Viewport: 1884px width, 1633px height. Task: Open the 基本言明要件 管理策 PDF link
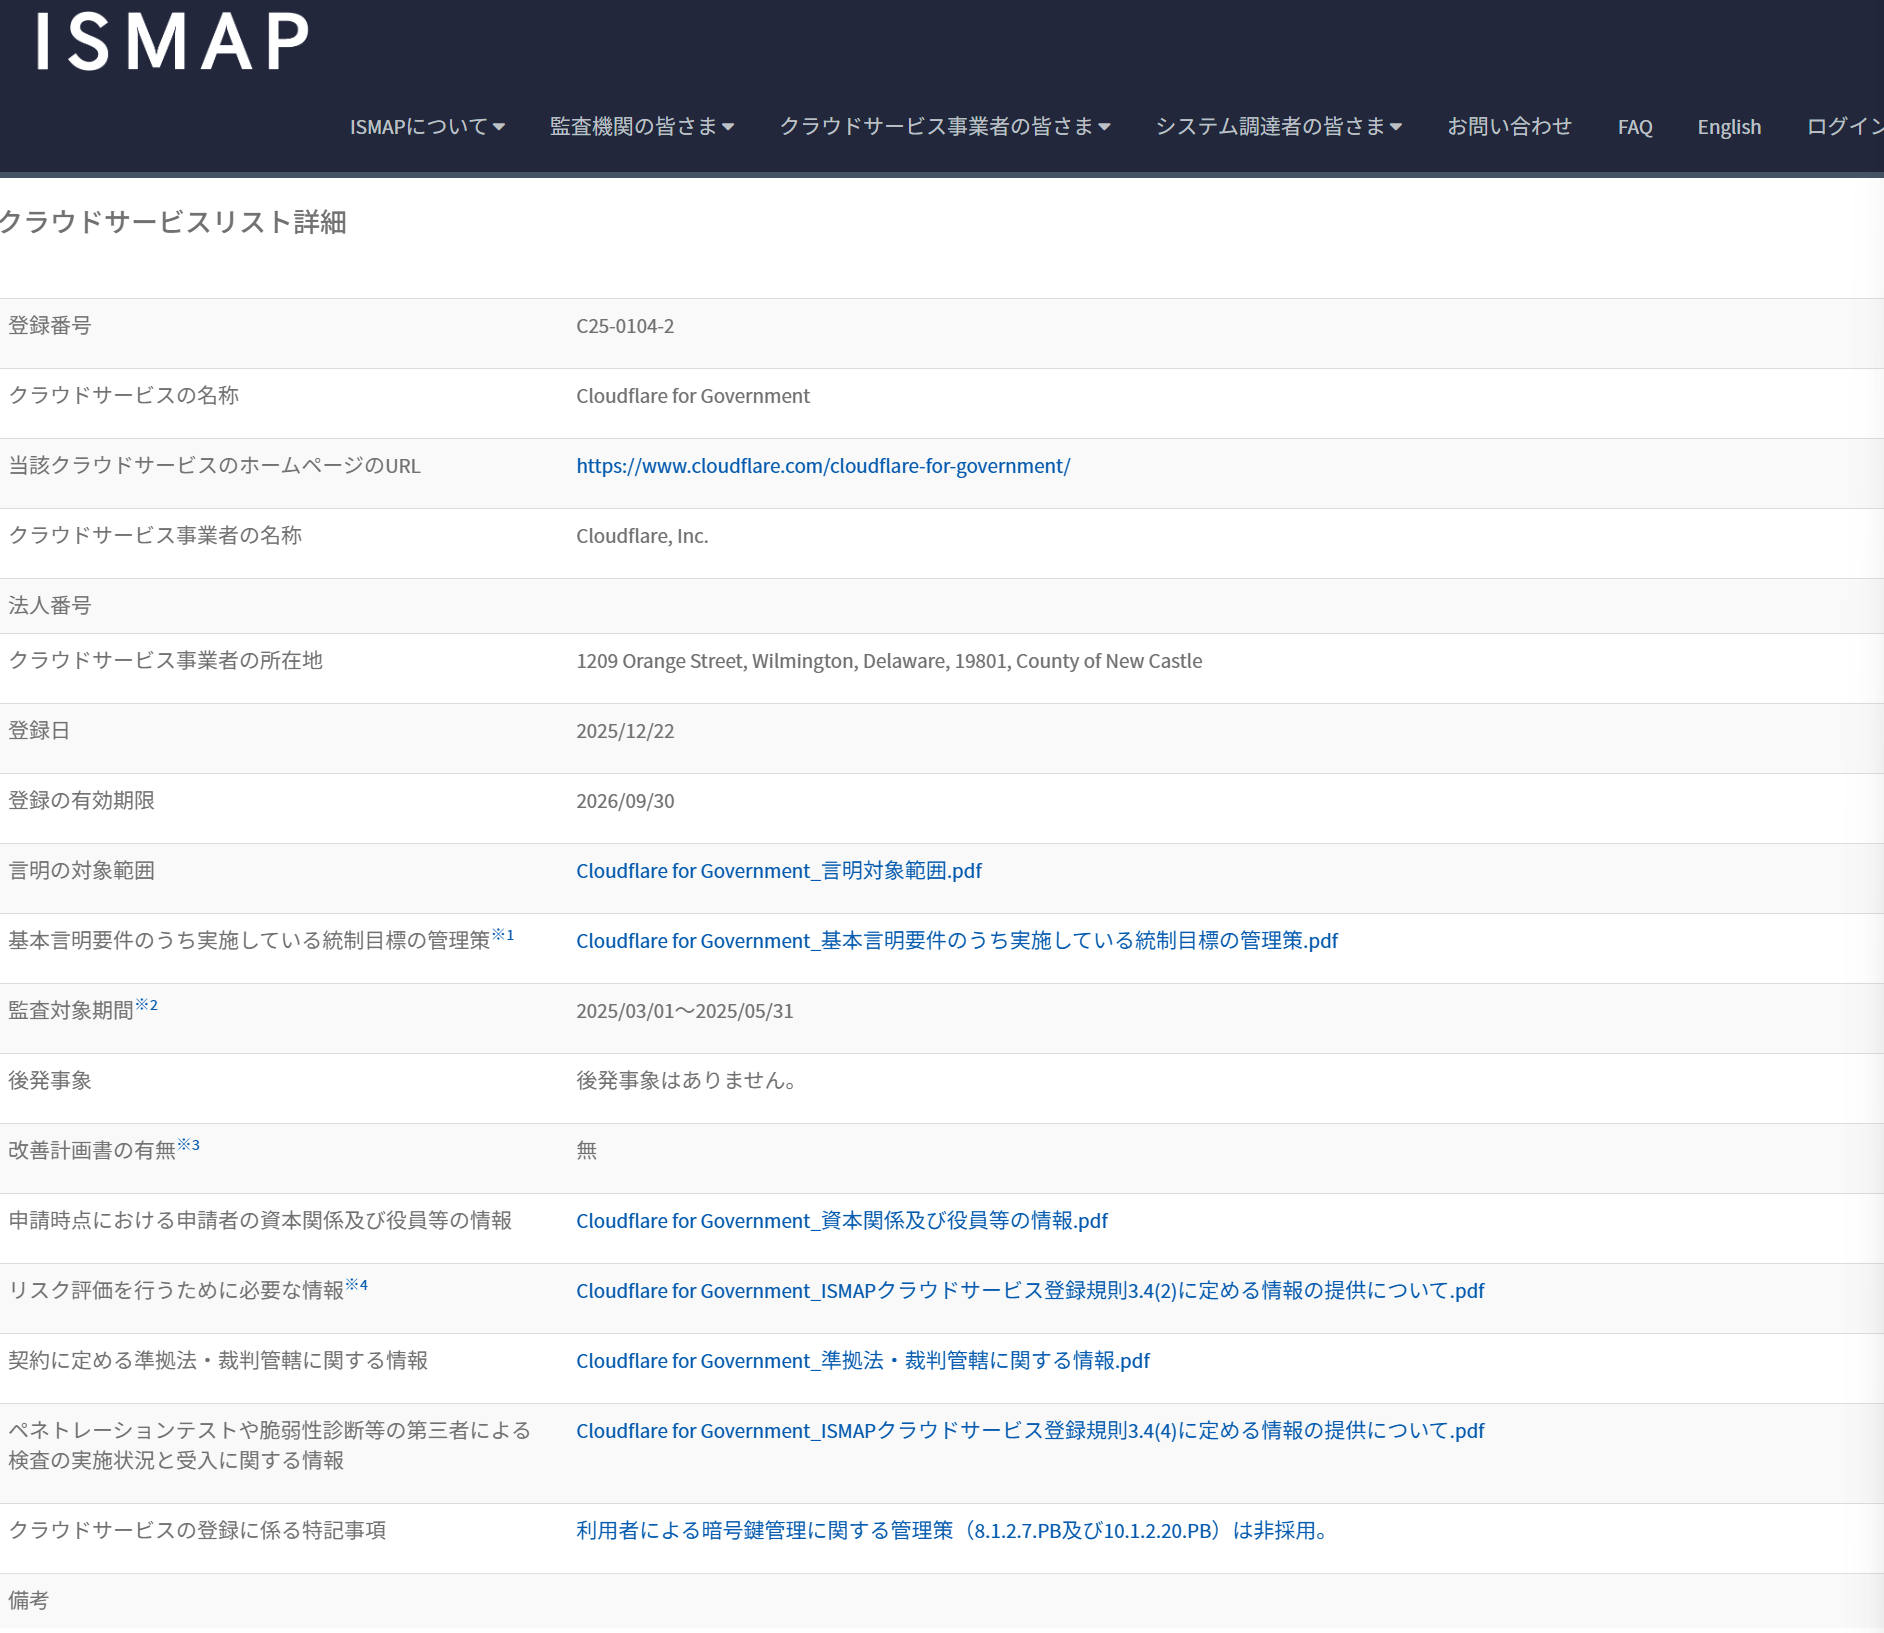tap(956, 941)
